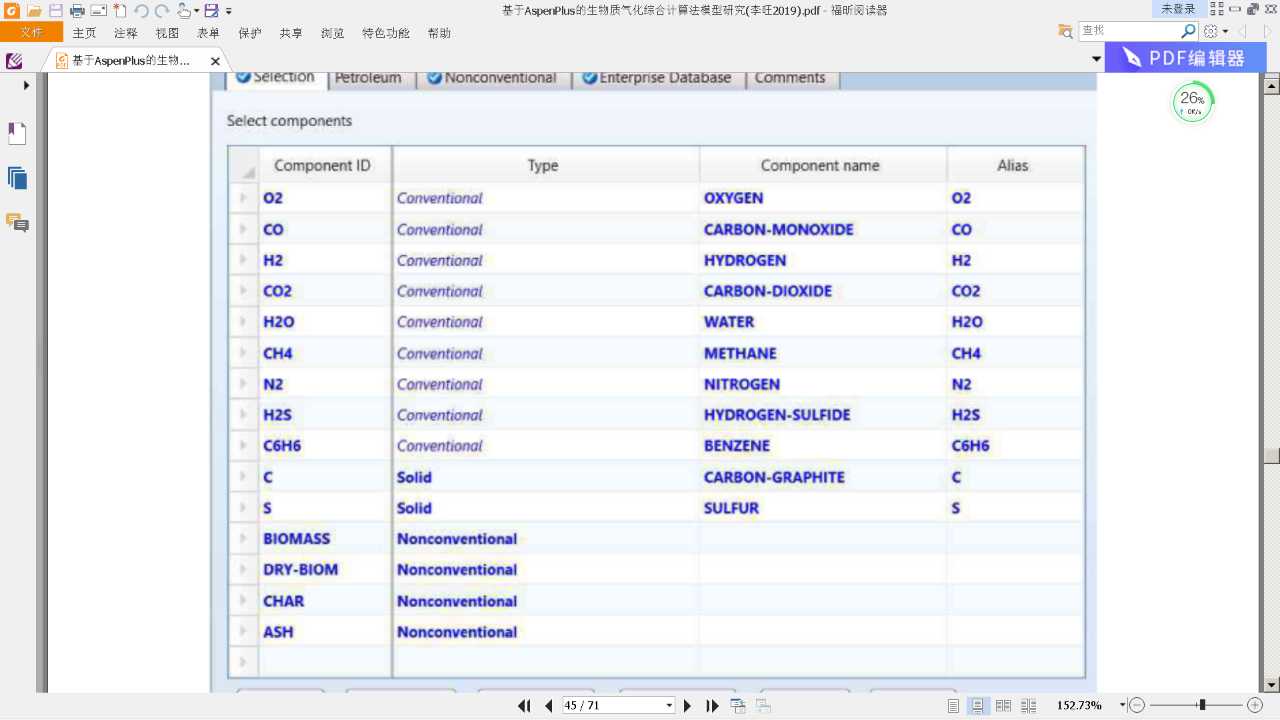The width and height of the screenshot is (1280, 720).
Task: Click the 26% circular progress indicator
Action: tap(1192, 102)
